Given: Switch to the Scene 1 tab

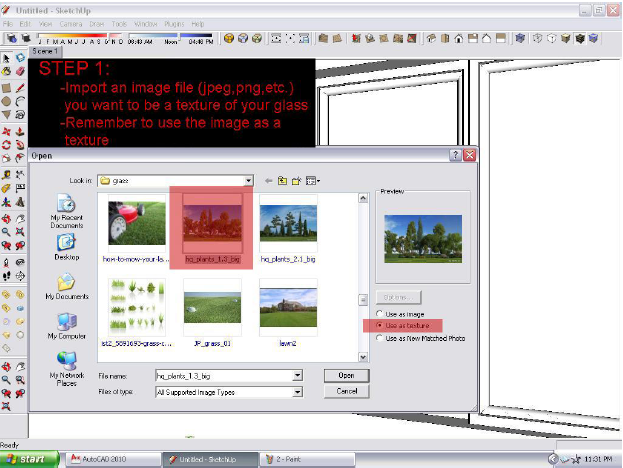Looking at the screenshot, I should [45, 50].
